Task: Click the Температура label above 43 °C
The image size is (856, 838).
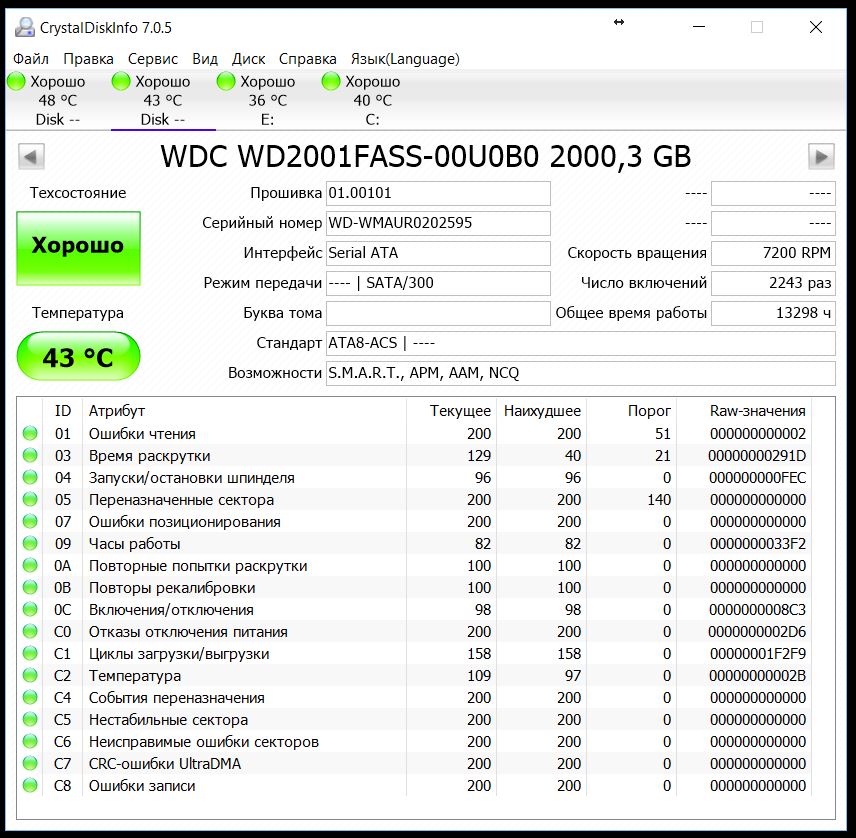Action: [78, 313]
